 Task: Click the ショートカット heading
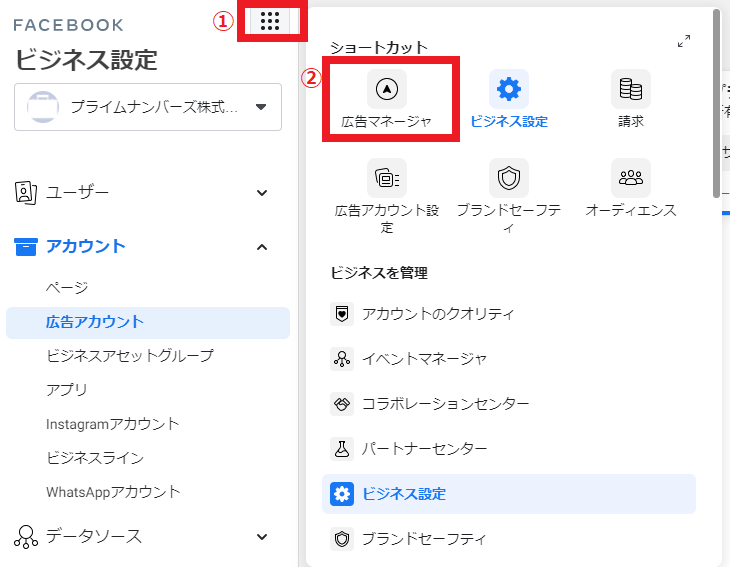click(x=379, y=47)
